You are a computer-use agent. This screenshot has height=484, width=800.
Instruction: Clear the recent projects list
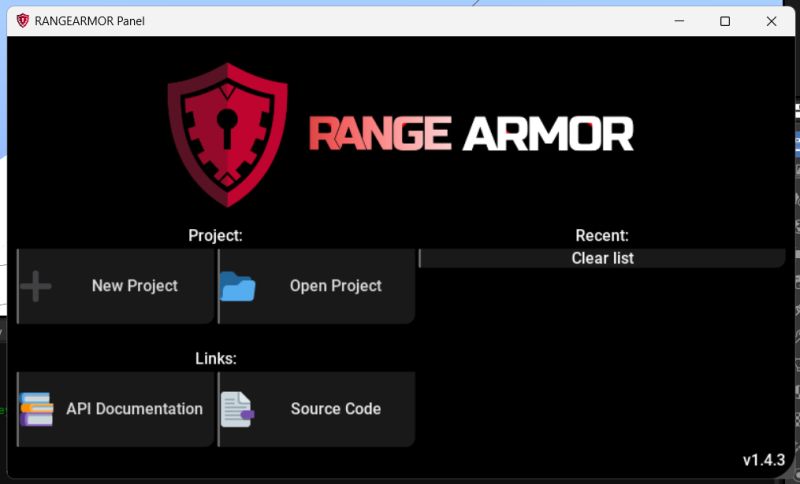pos(602,258)
